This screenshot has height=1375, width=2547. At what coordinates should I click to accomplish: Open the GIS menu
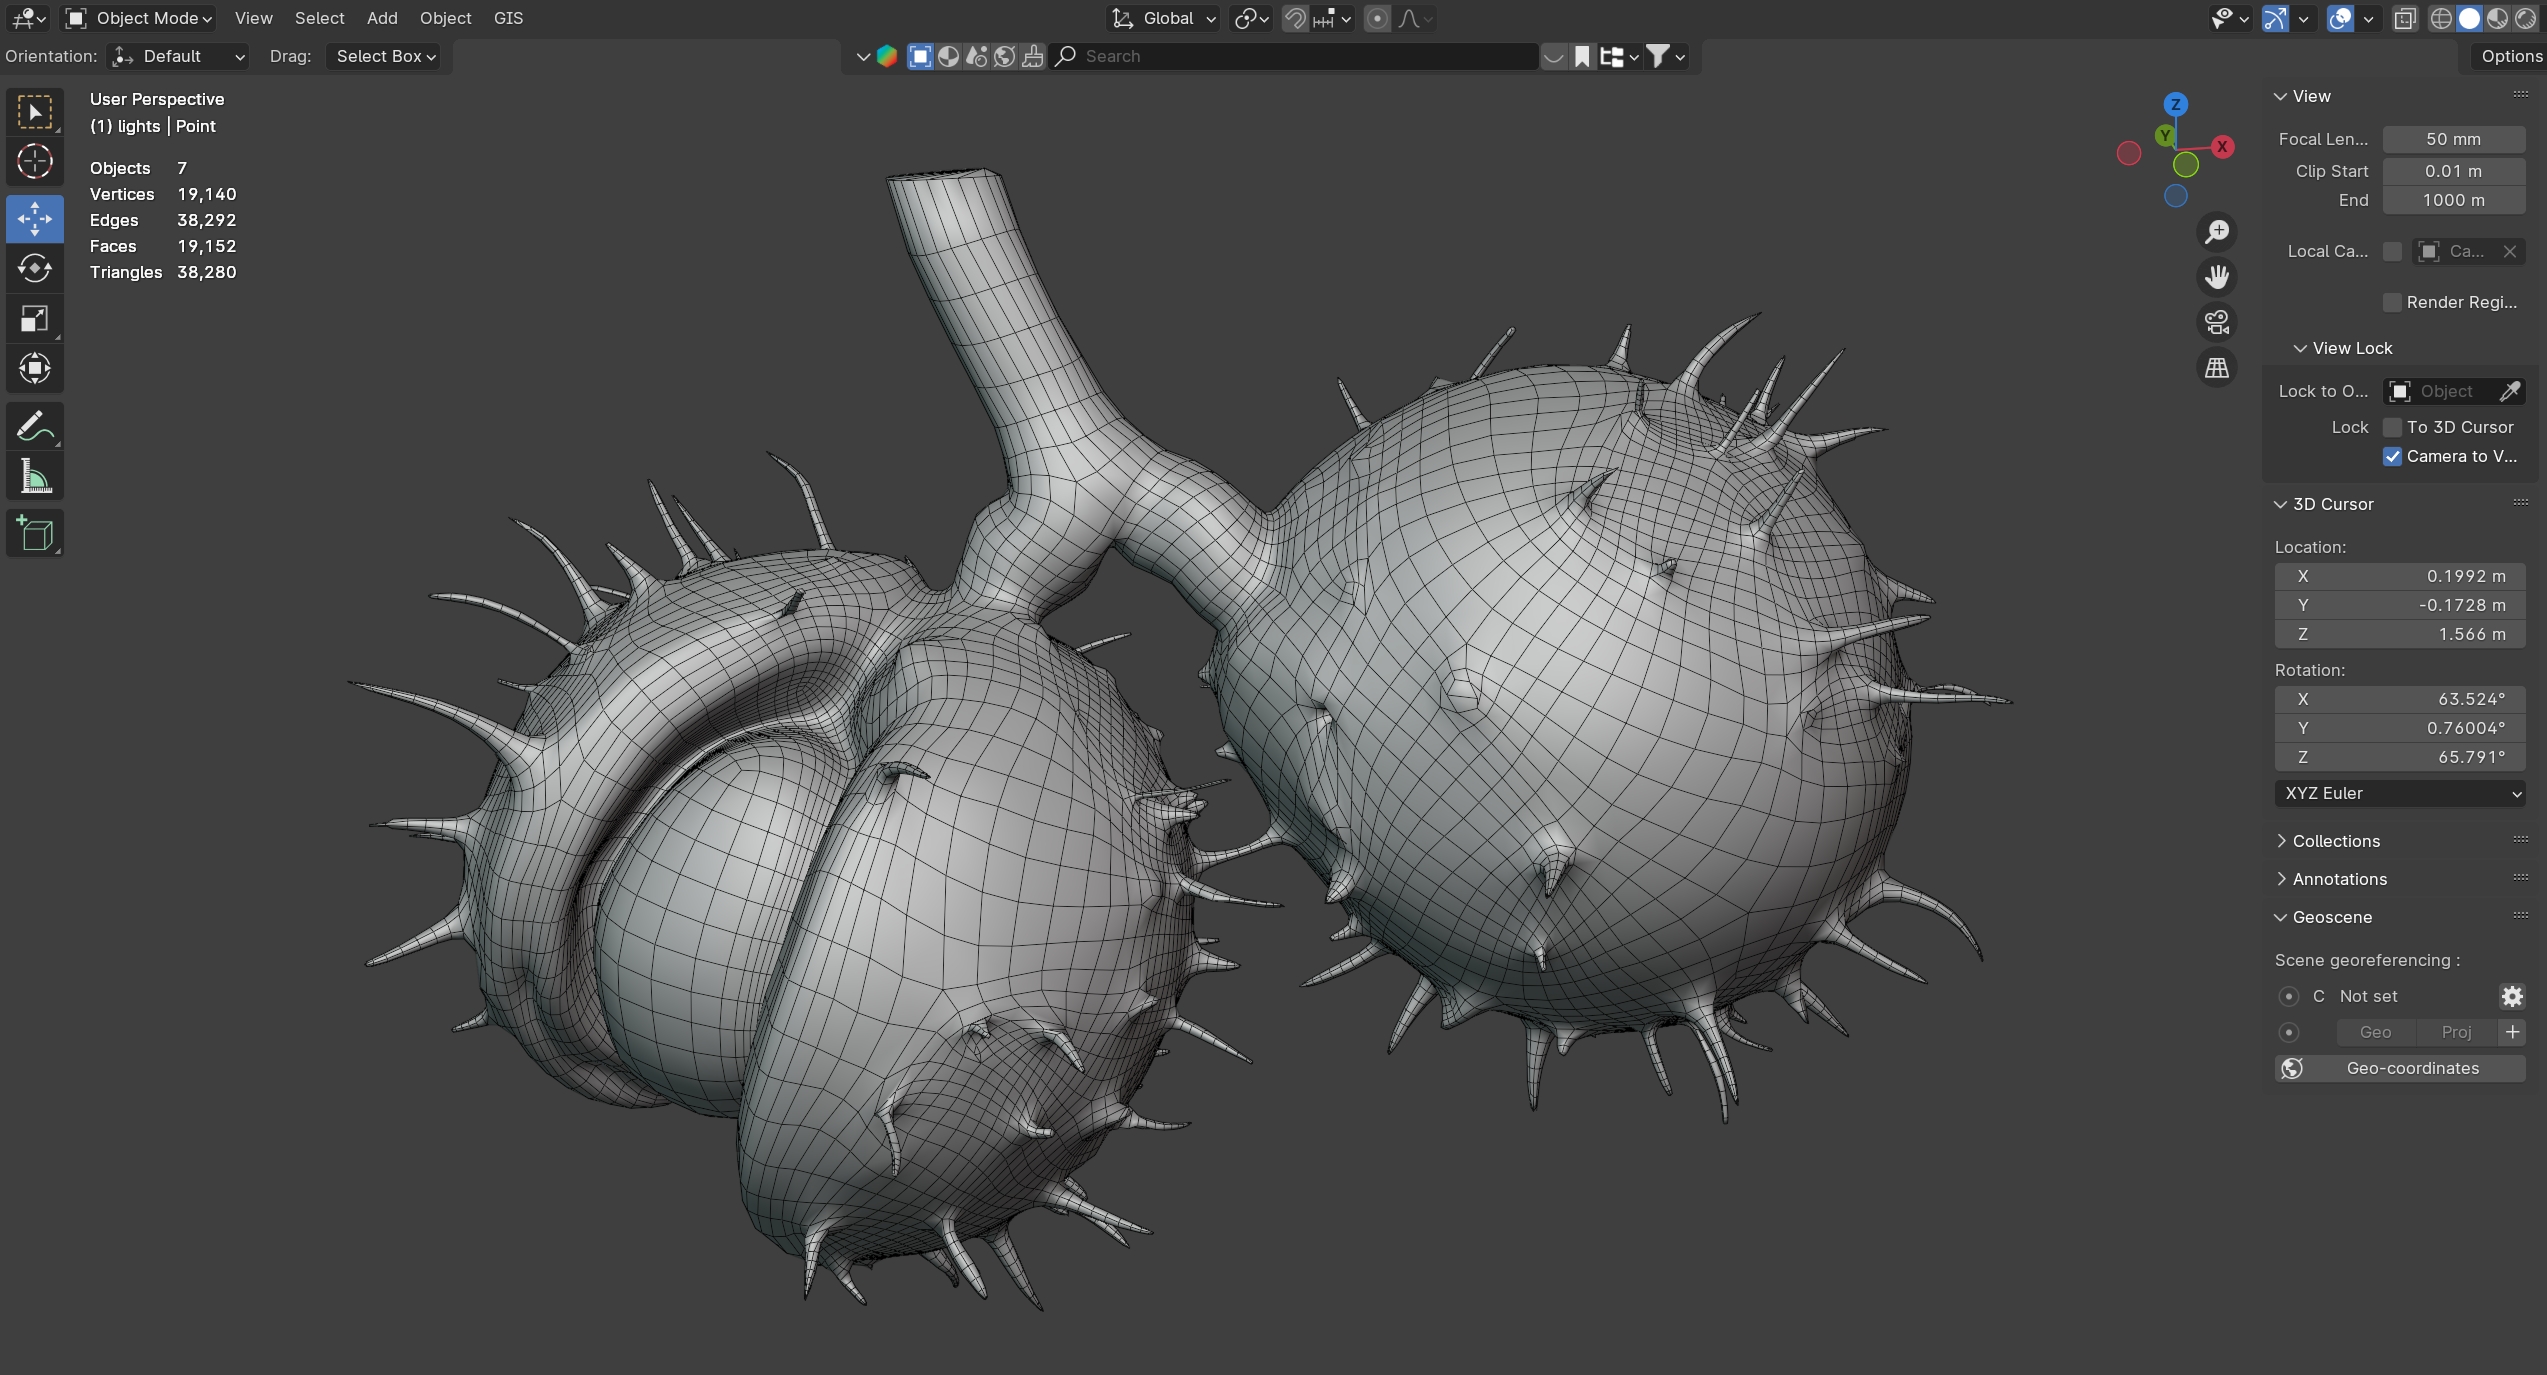click(x=508, y=18)
